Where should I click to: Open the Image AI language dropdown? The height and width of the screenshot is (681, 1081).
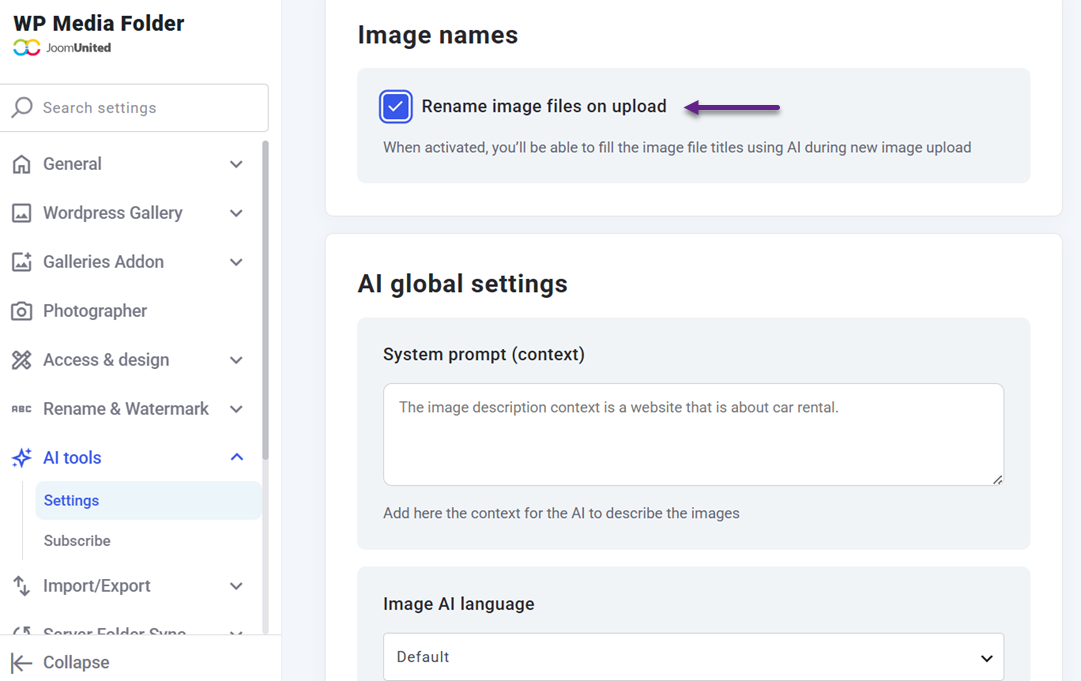coord(694,657)
